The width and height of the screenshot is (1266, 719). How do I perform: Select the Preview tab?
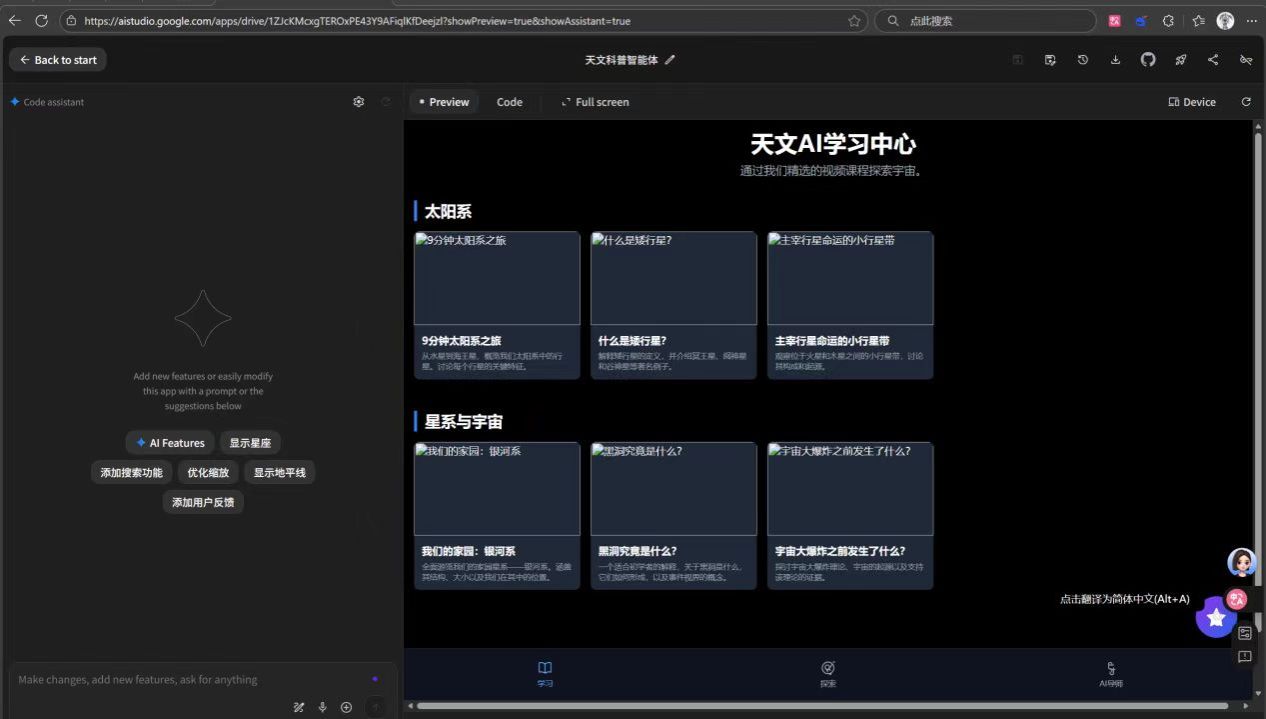(x=444, y=102)
